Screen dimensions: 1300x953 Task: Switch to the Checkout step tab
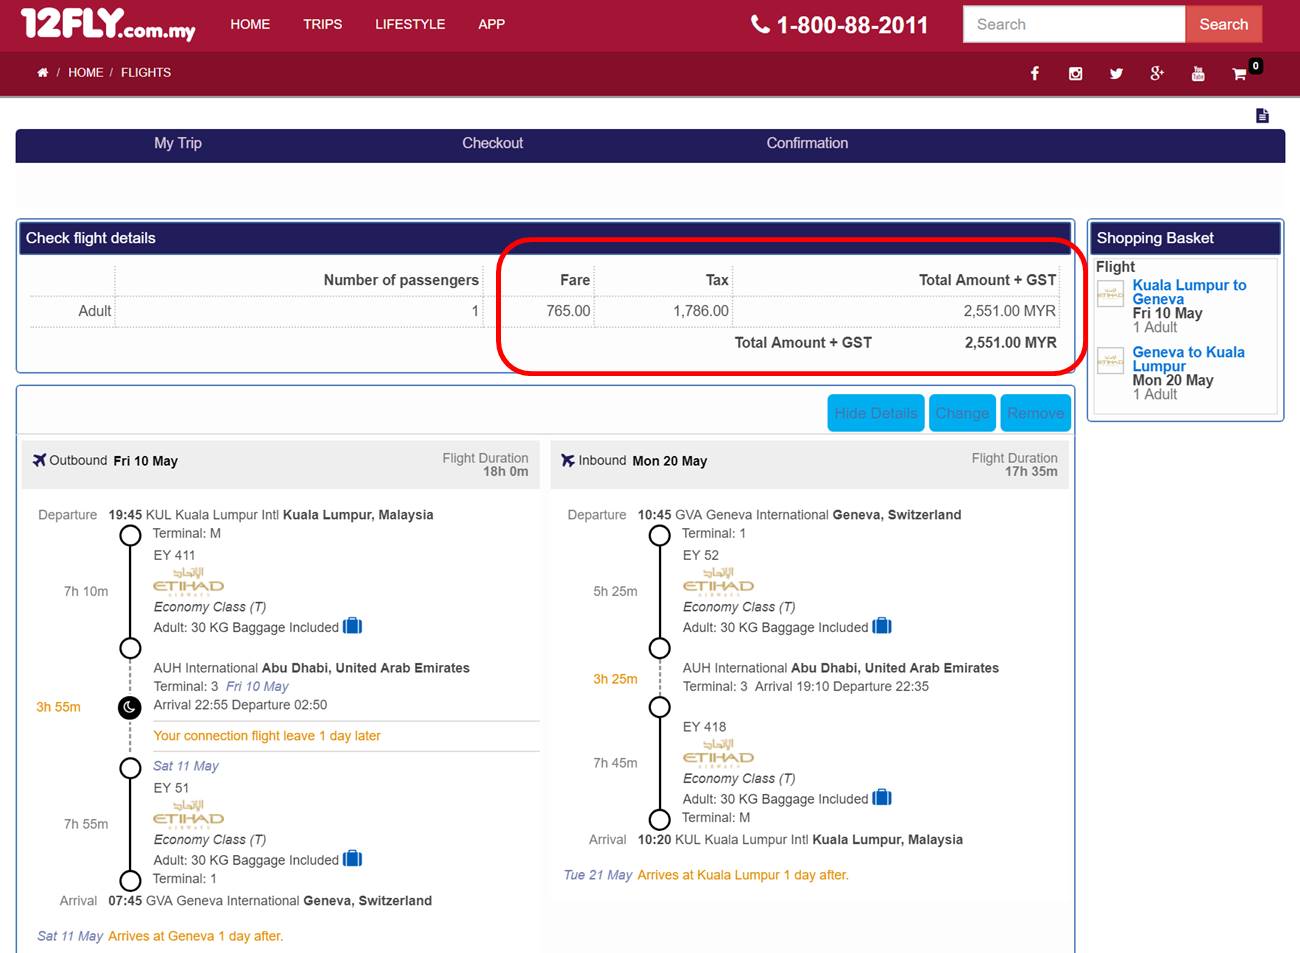(492, 143)
